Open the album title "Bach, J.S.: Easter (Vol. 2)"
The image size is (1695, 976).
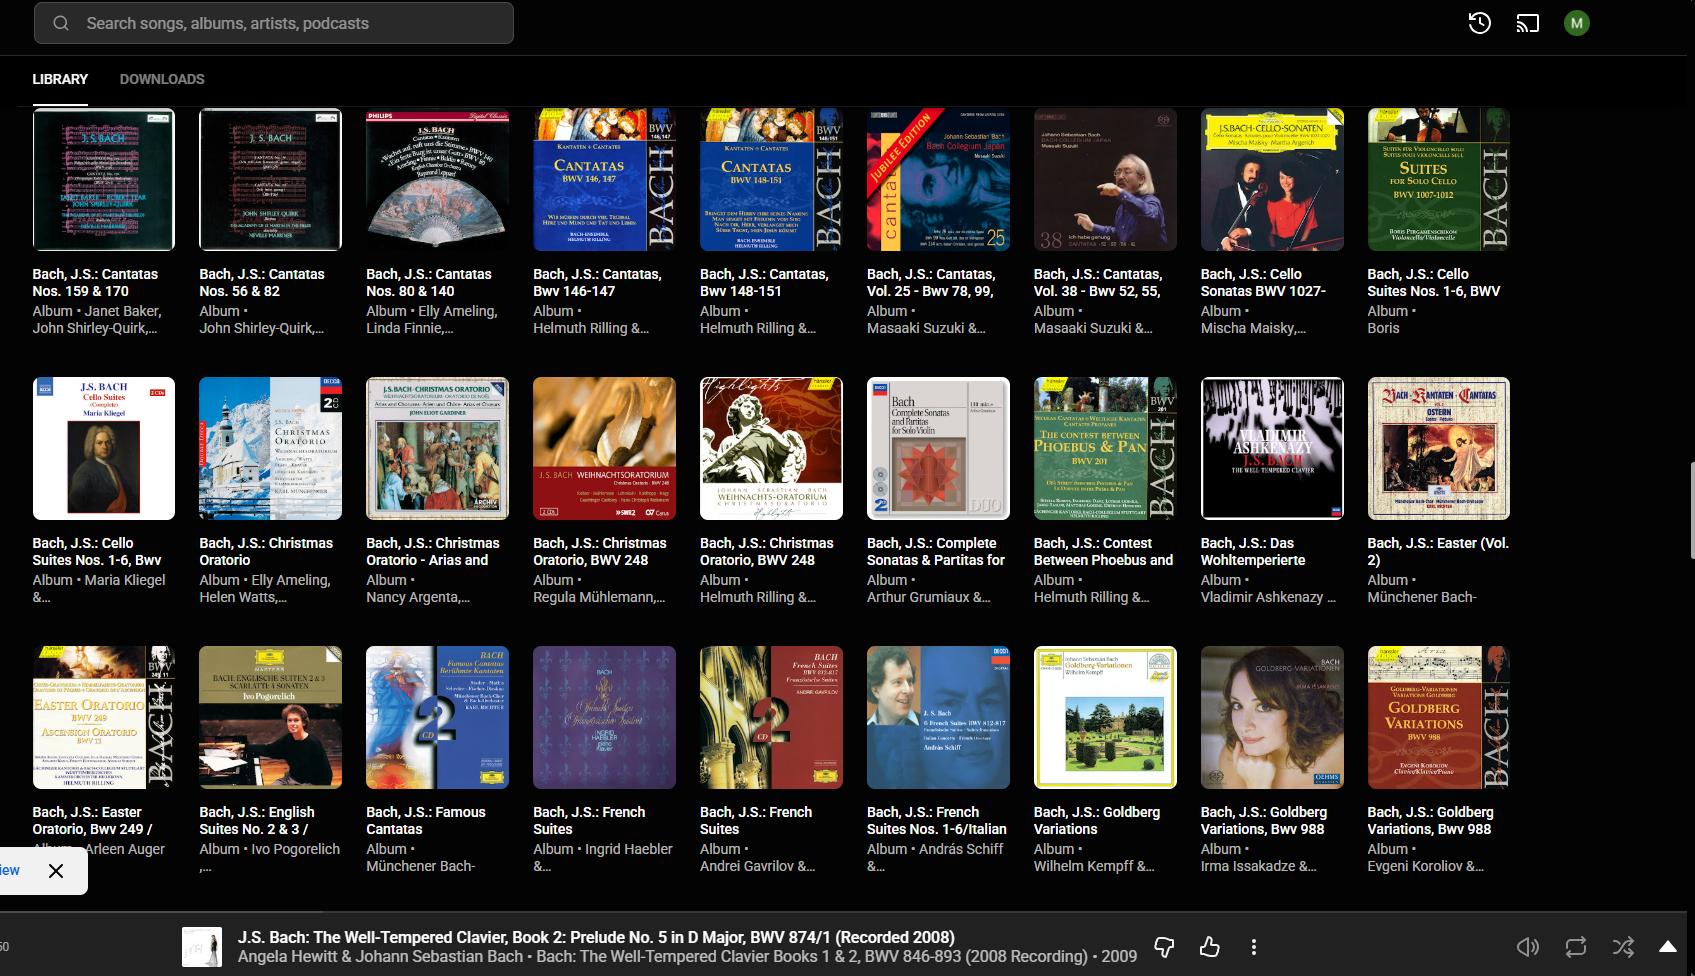[1438, 551]
